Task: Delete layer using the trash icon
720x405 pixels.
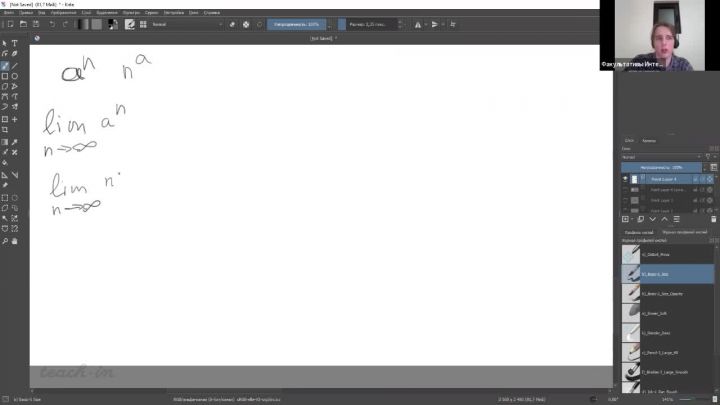Action: (711, 218)
